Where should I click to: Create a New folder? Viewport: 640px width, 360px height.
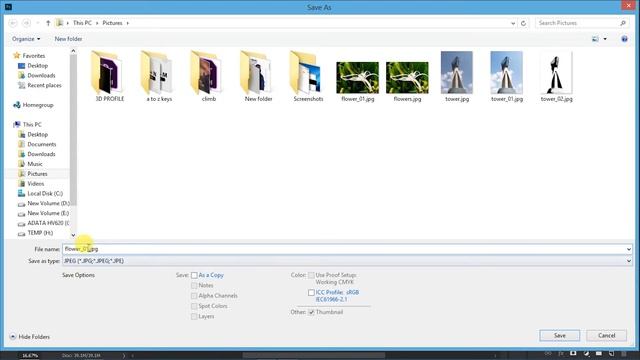(x=68, y=39)
